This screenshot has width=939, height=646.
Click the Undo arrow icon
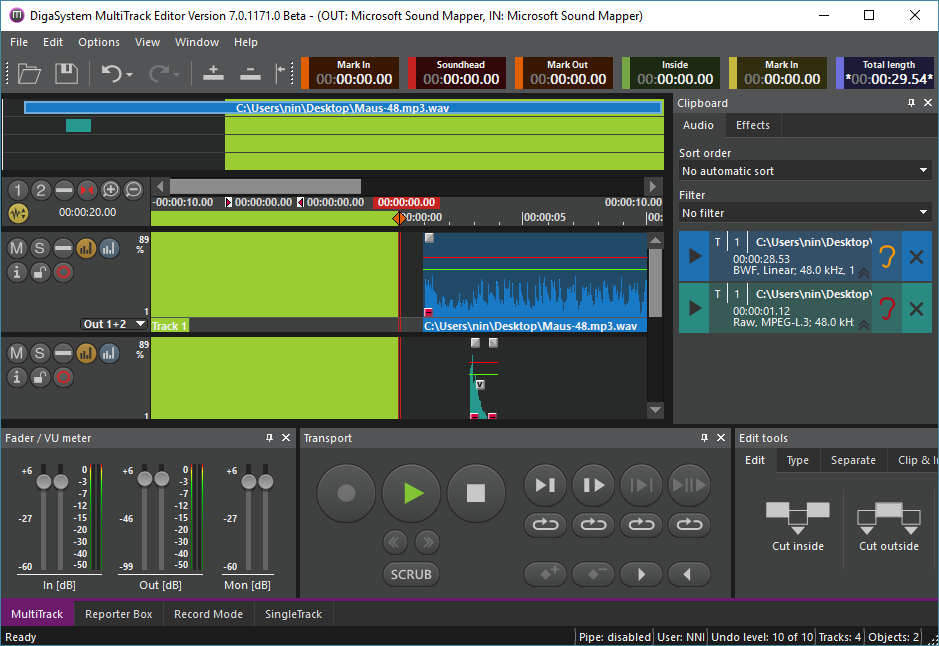(112, 73)
